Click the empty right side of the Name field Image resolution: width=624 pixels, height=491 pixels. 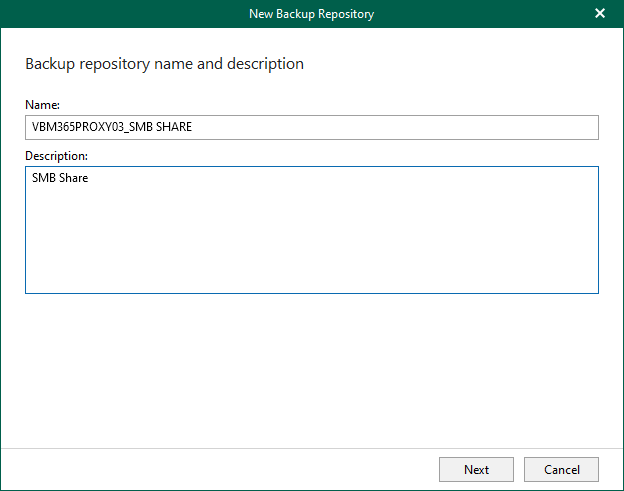point(450,127)
